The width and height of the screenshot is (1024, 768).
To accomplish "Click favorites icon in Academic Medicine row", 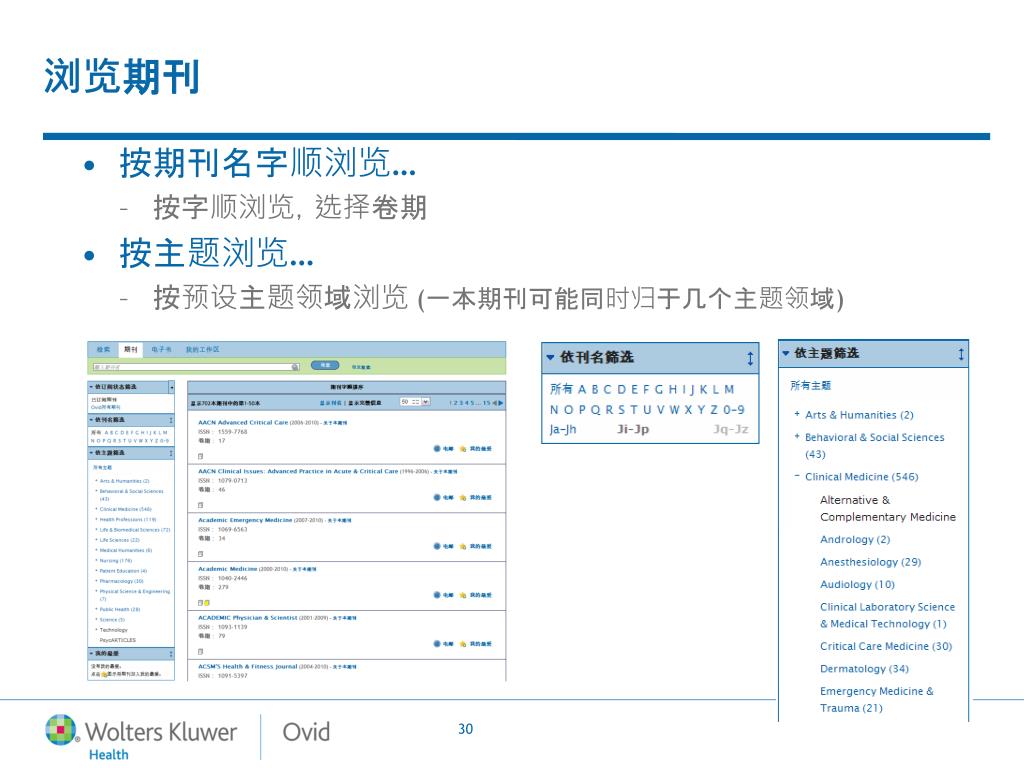I will (463, 595).
